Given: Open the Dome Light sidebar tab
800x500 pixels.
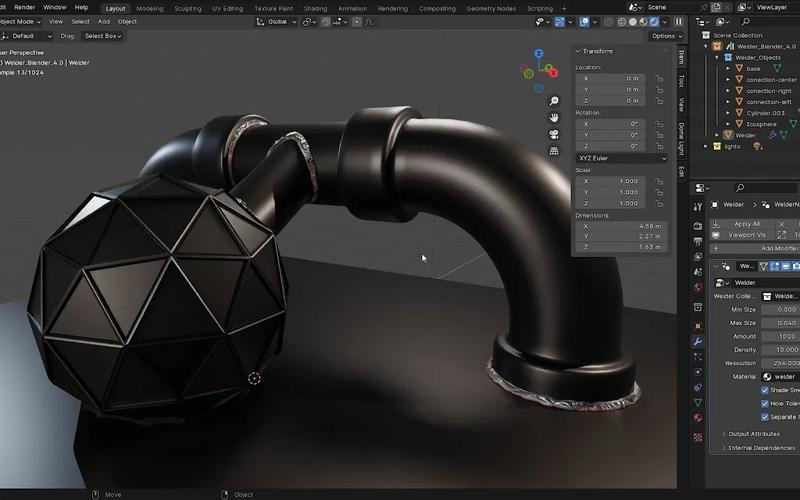Looking at the screenshot, I should pyautogui.click(x=681, y=139).
